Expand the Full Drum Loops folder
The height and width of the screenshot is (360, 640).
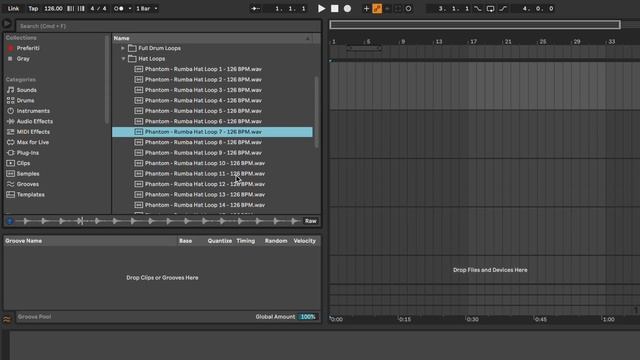[x=123, y=48]
